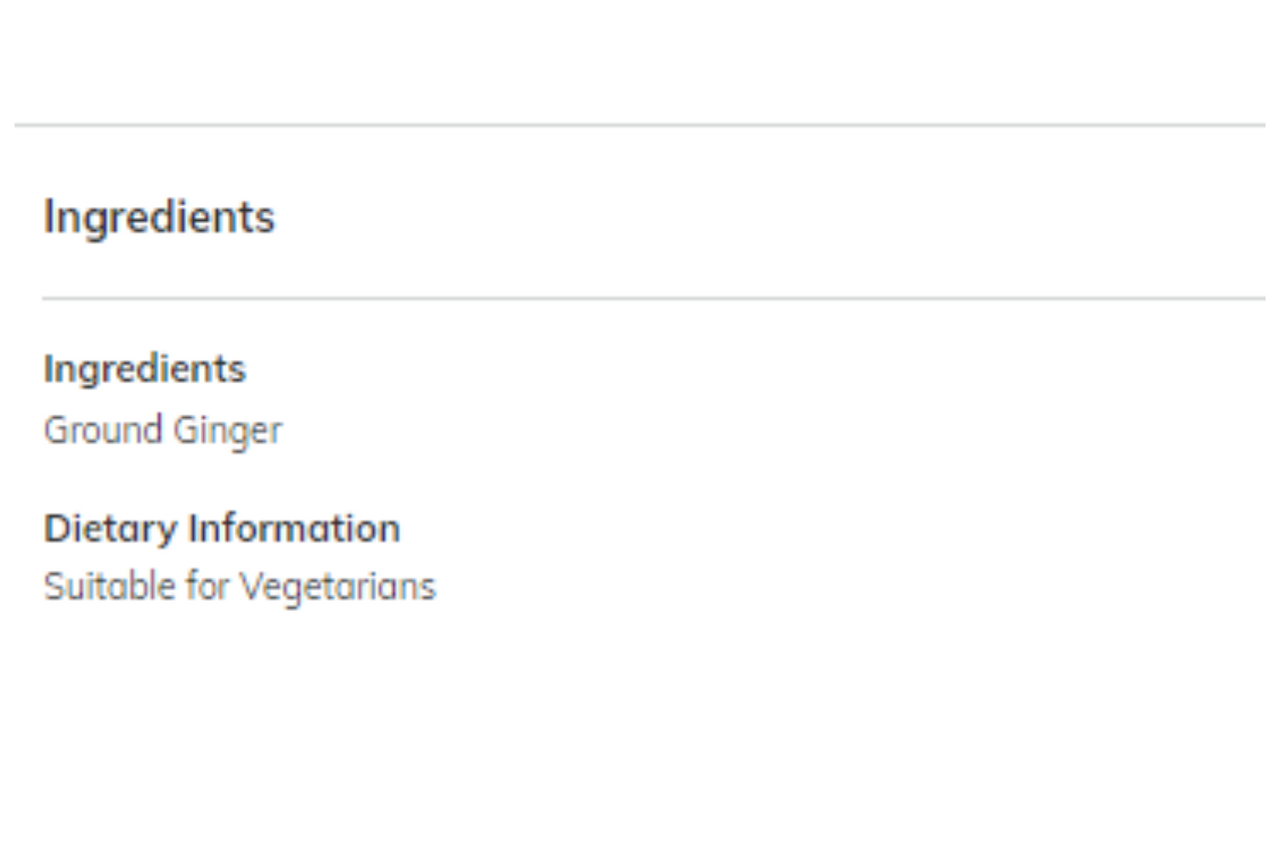Click the word Suitable
Viewport: 1280px width, 853px height.
[110, 586]
